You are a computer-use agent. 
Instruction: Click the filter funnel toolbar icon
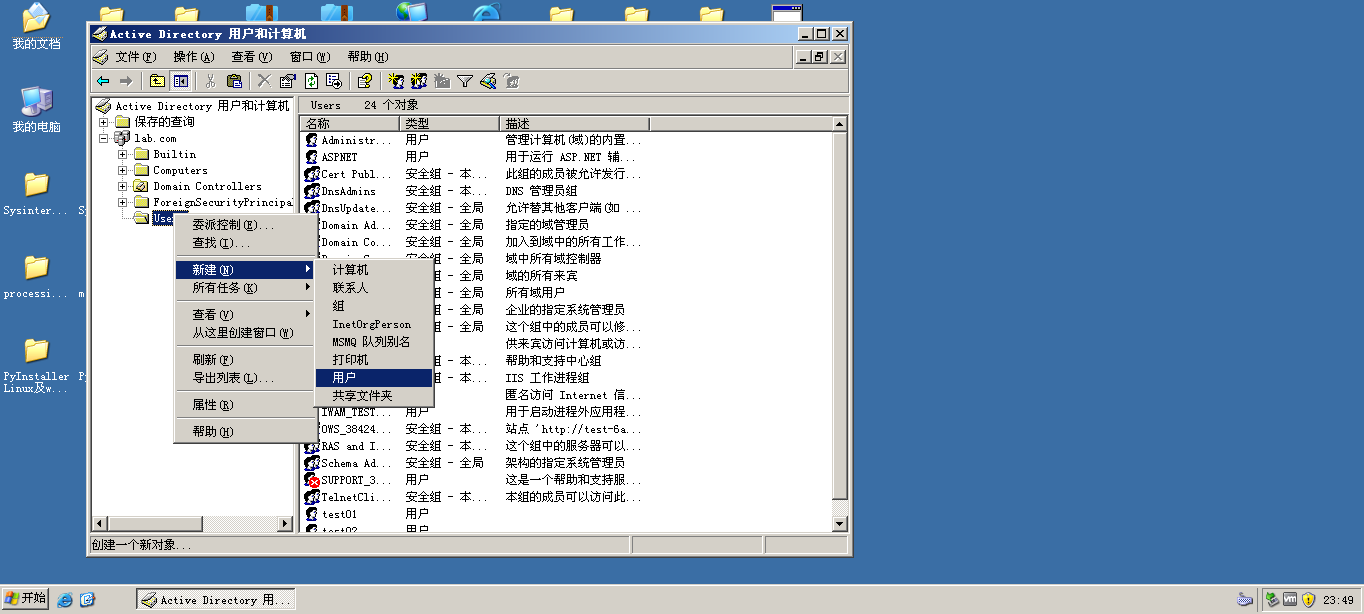click(465, 81)
